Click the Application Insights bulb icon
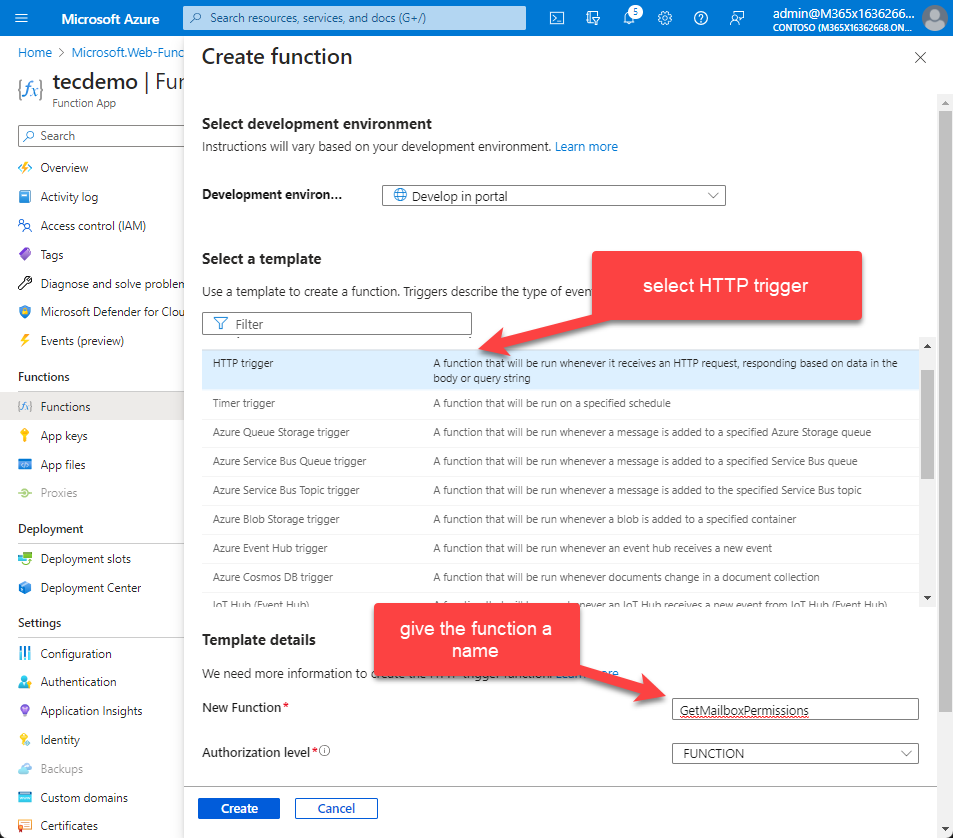 (25, 710)
